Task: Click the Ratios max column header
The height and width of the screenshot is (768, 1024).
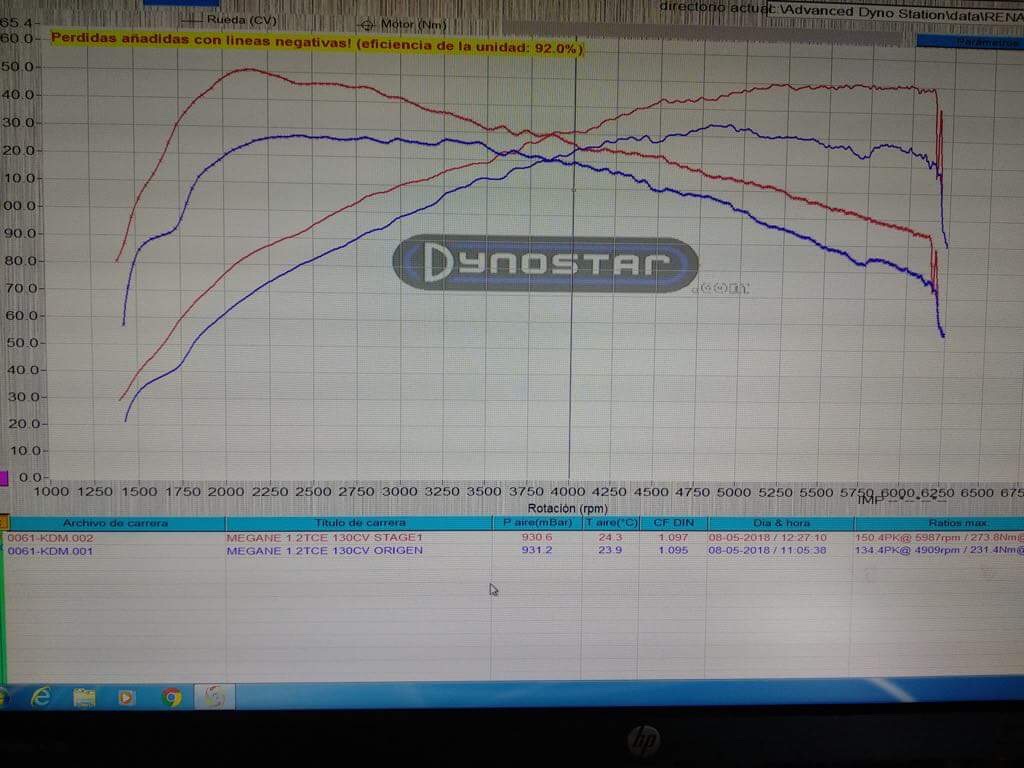Action: click(939, 522)
